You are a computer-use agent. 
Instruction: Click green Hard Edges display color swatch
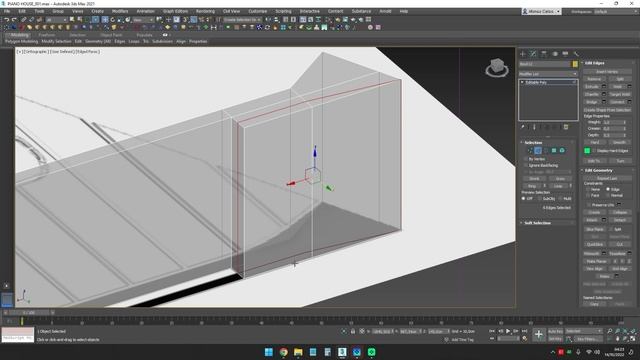[587, 151]
